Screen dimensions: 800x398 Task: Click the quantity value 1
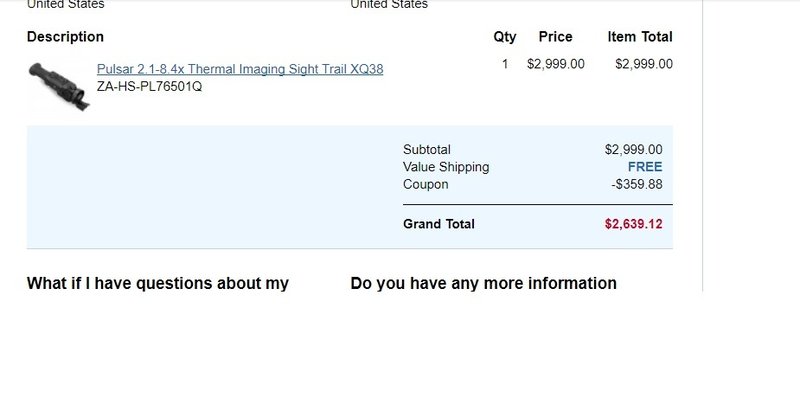point(505,64)
